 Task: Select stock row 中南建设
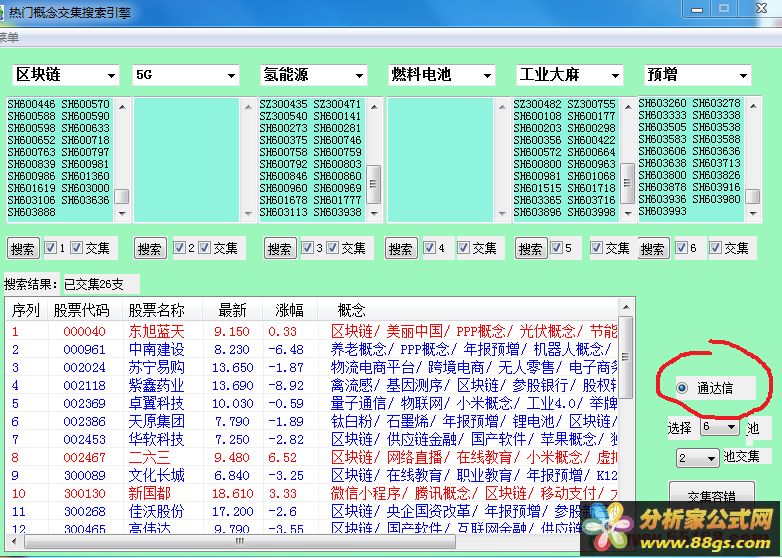tap(312, 349)
